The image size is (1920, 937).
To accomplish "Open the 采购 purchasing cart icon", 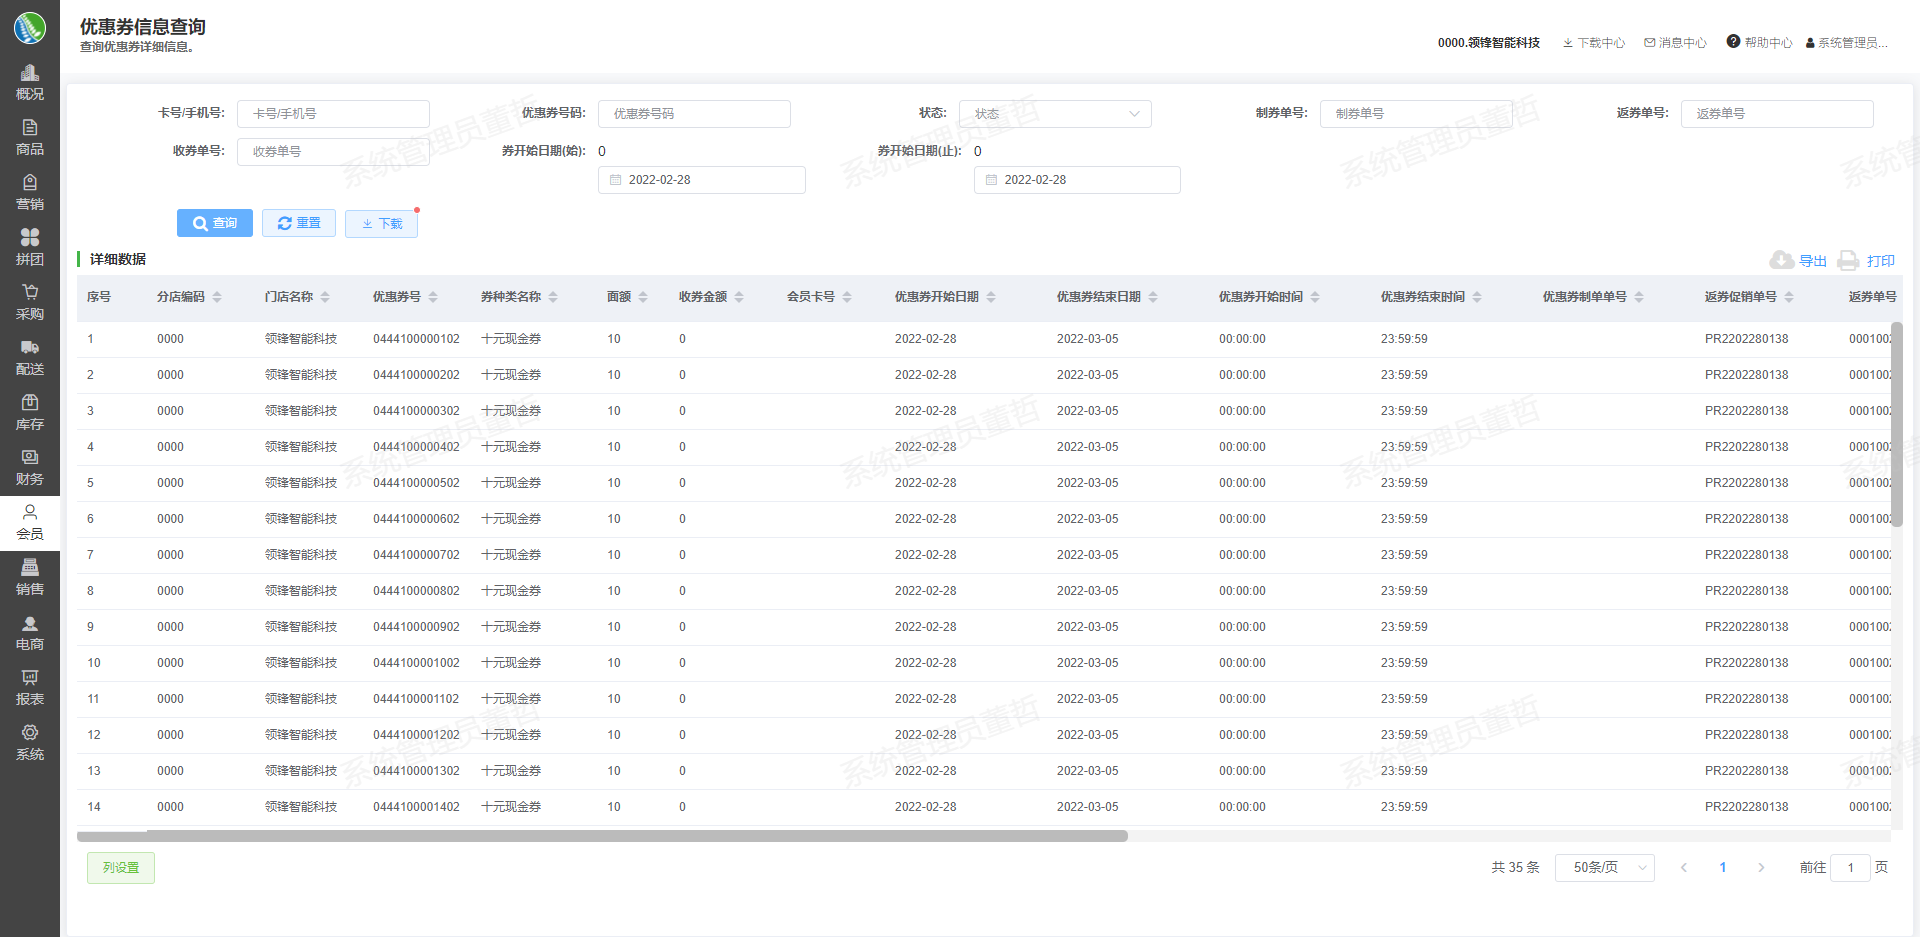I will coord(30,293).
